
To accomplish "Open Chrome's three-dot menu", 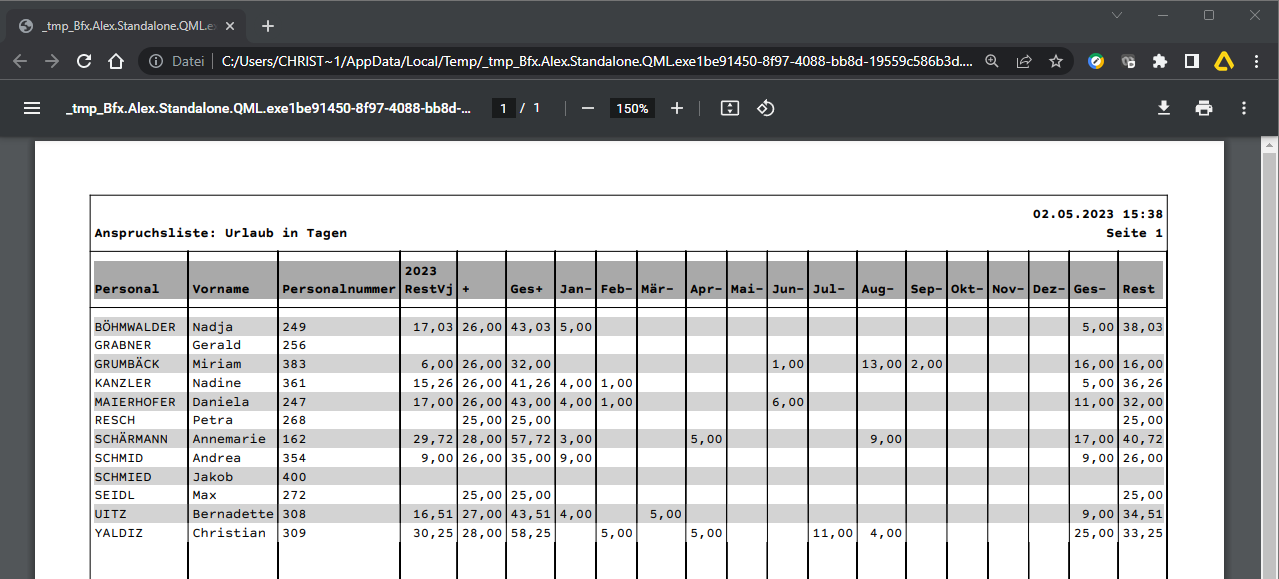I will [x=1256, y=61].
